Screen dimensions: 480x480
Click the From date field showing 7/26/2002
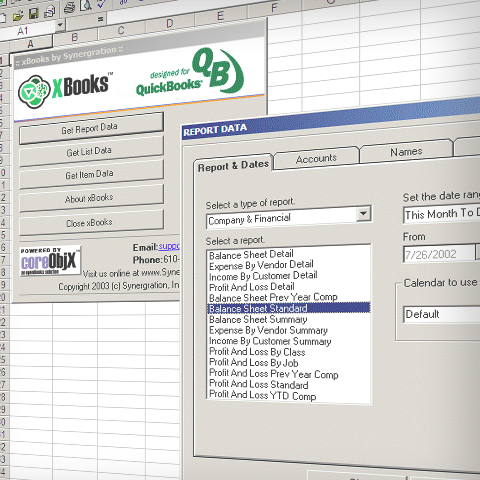pos(439,254)
